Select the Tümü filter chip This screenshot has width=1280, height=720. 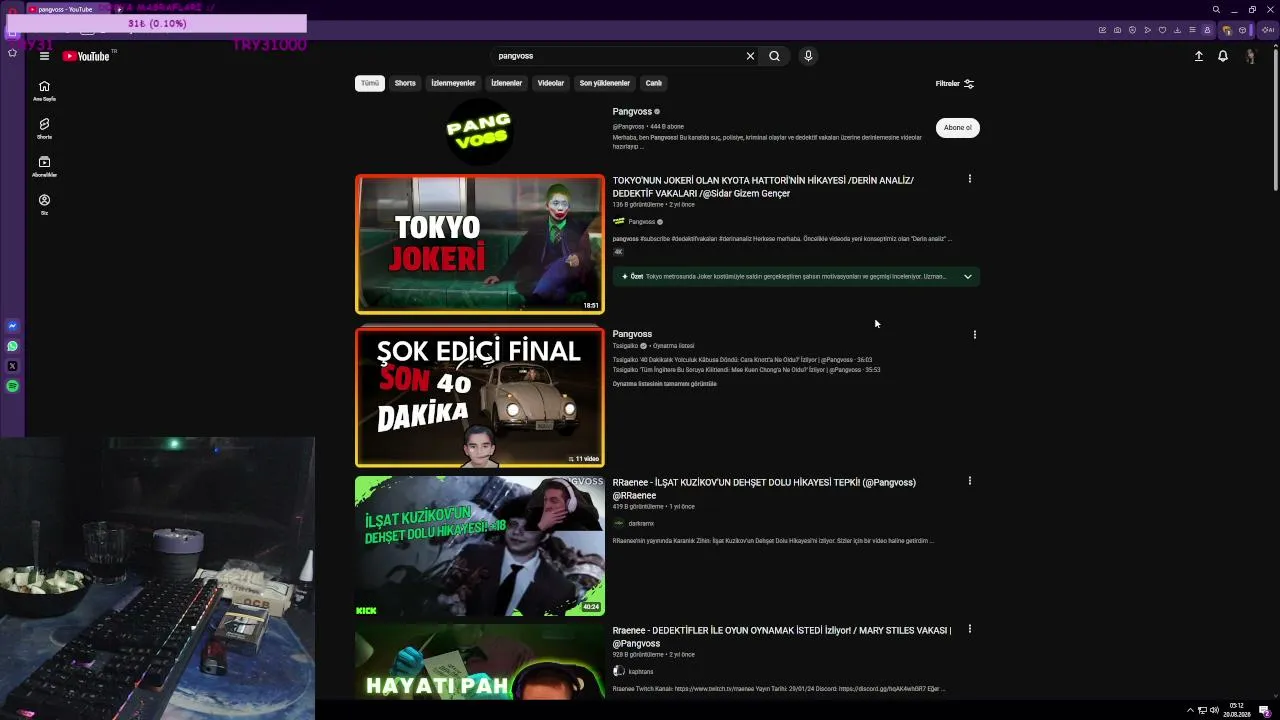point(370,83)
